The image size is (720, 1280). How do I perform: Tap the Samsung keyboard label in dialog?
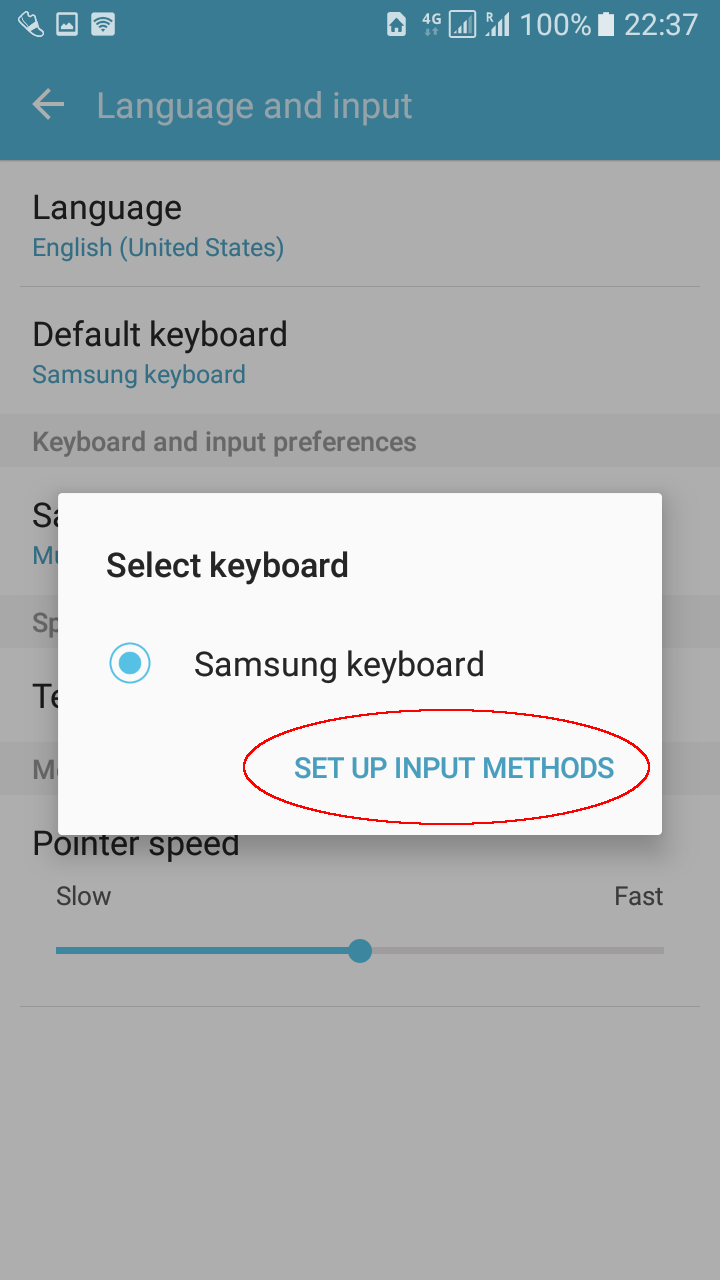pos(339,664)
